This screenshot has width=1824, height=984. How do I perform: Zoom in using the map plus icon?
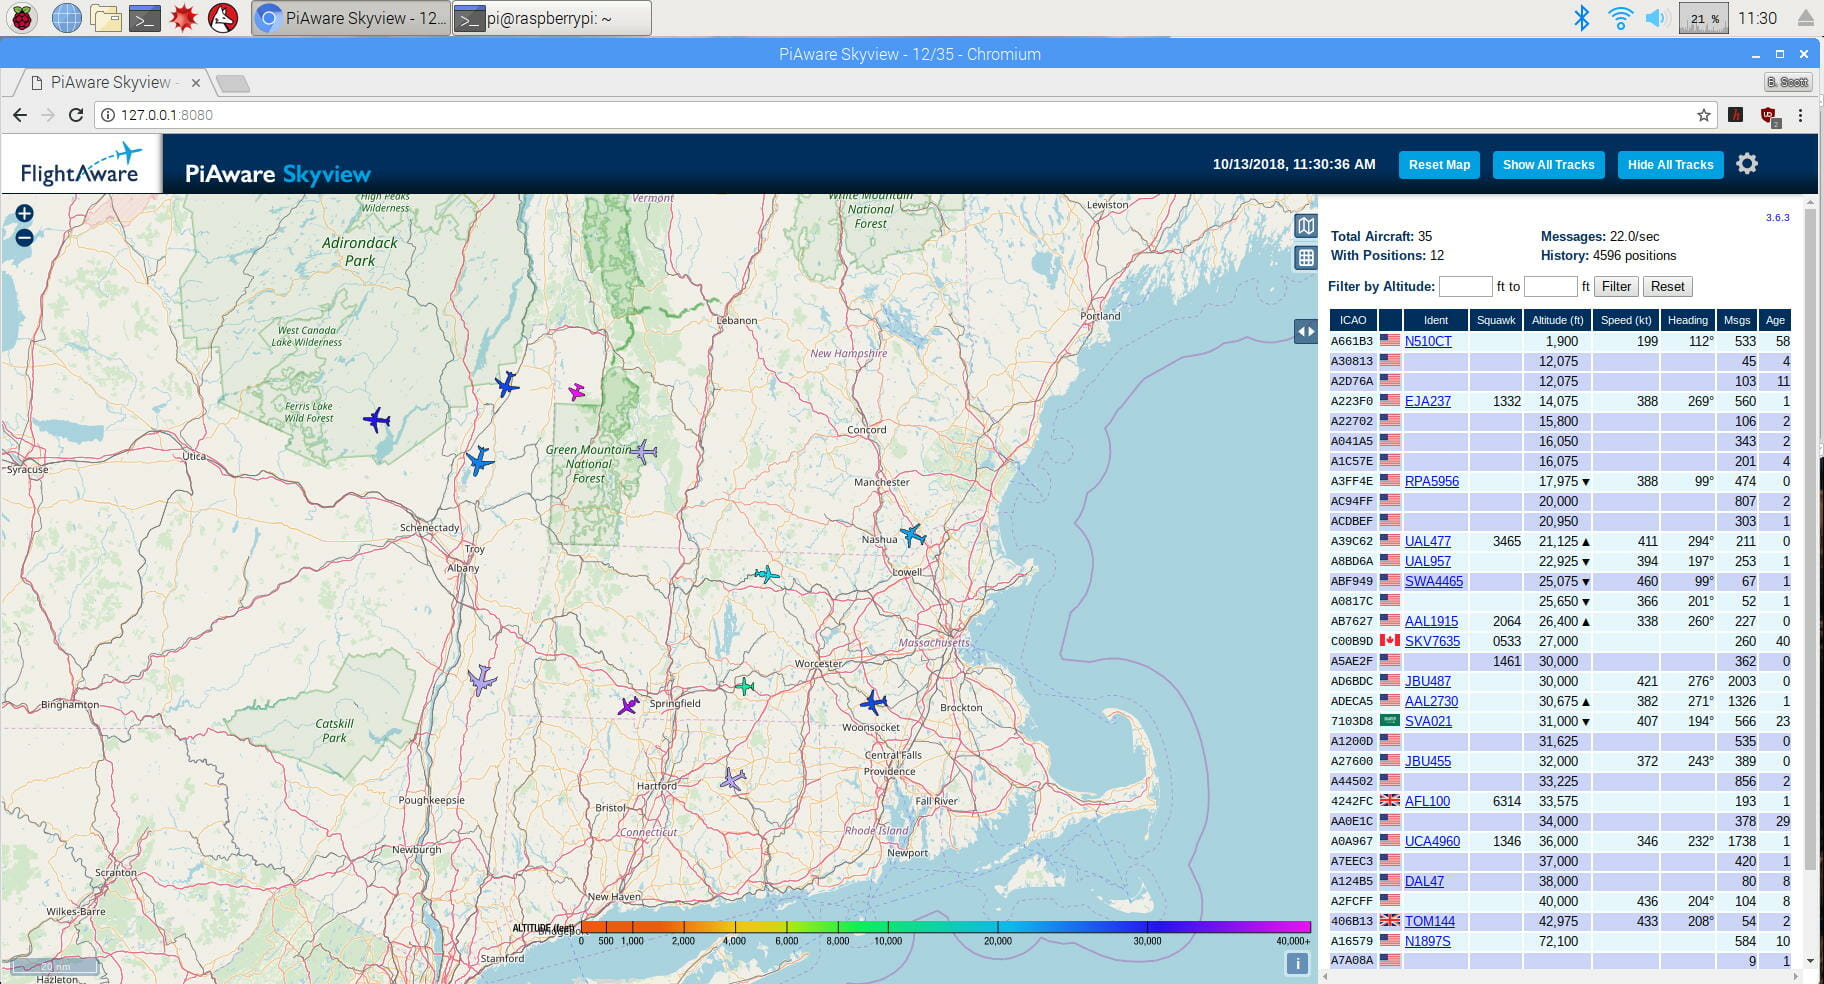pos(23,213)
